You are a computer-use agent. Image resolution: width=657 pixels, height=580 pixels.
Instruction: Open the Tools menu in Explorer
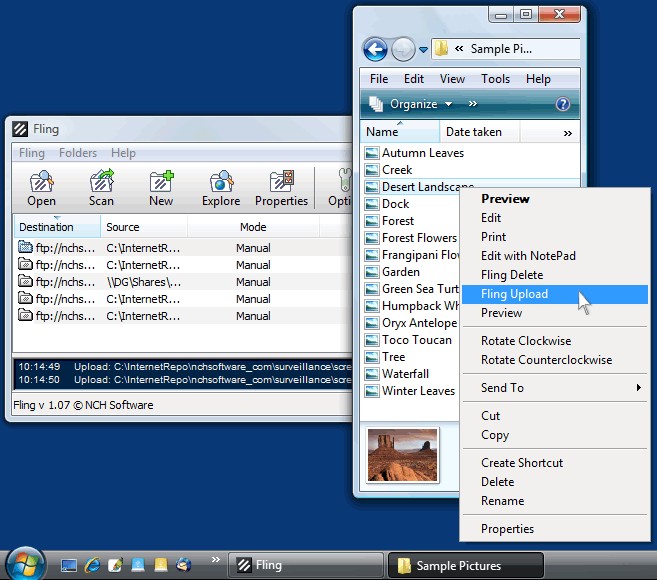[495, 79]
